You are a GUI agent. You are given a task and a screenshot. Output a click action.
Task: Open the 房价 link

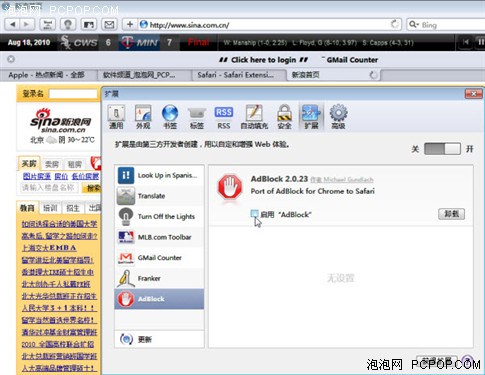pos(61,176)
